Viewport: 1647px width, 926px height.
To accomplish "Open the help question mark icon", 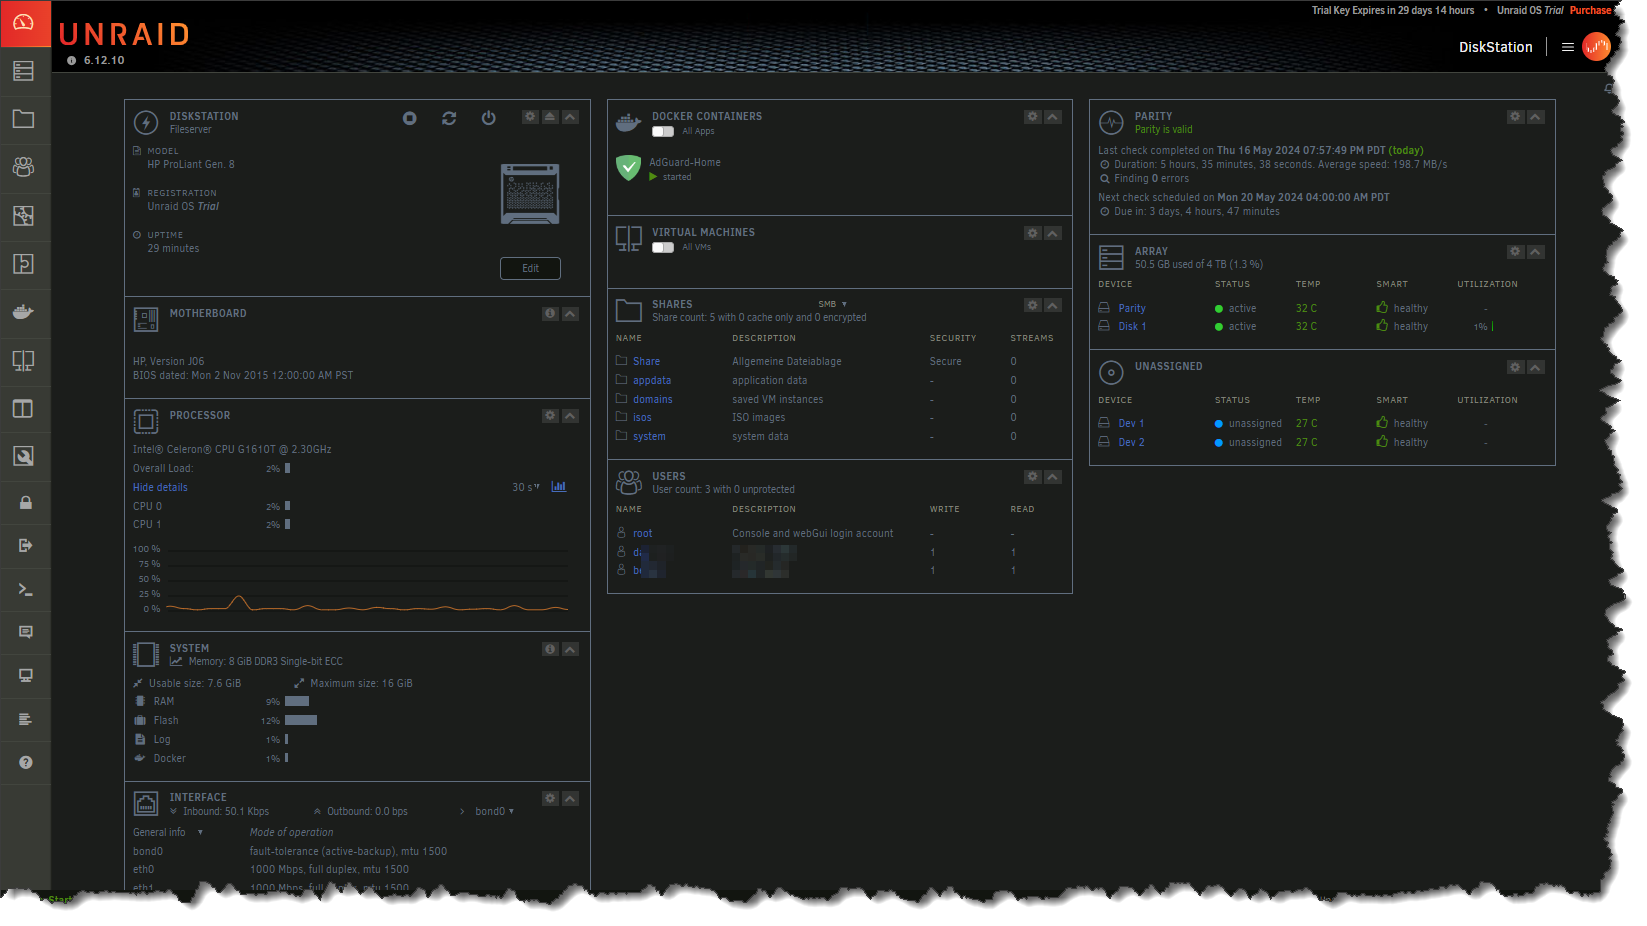I will [26, 762].
